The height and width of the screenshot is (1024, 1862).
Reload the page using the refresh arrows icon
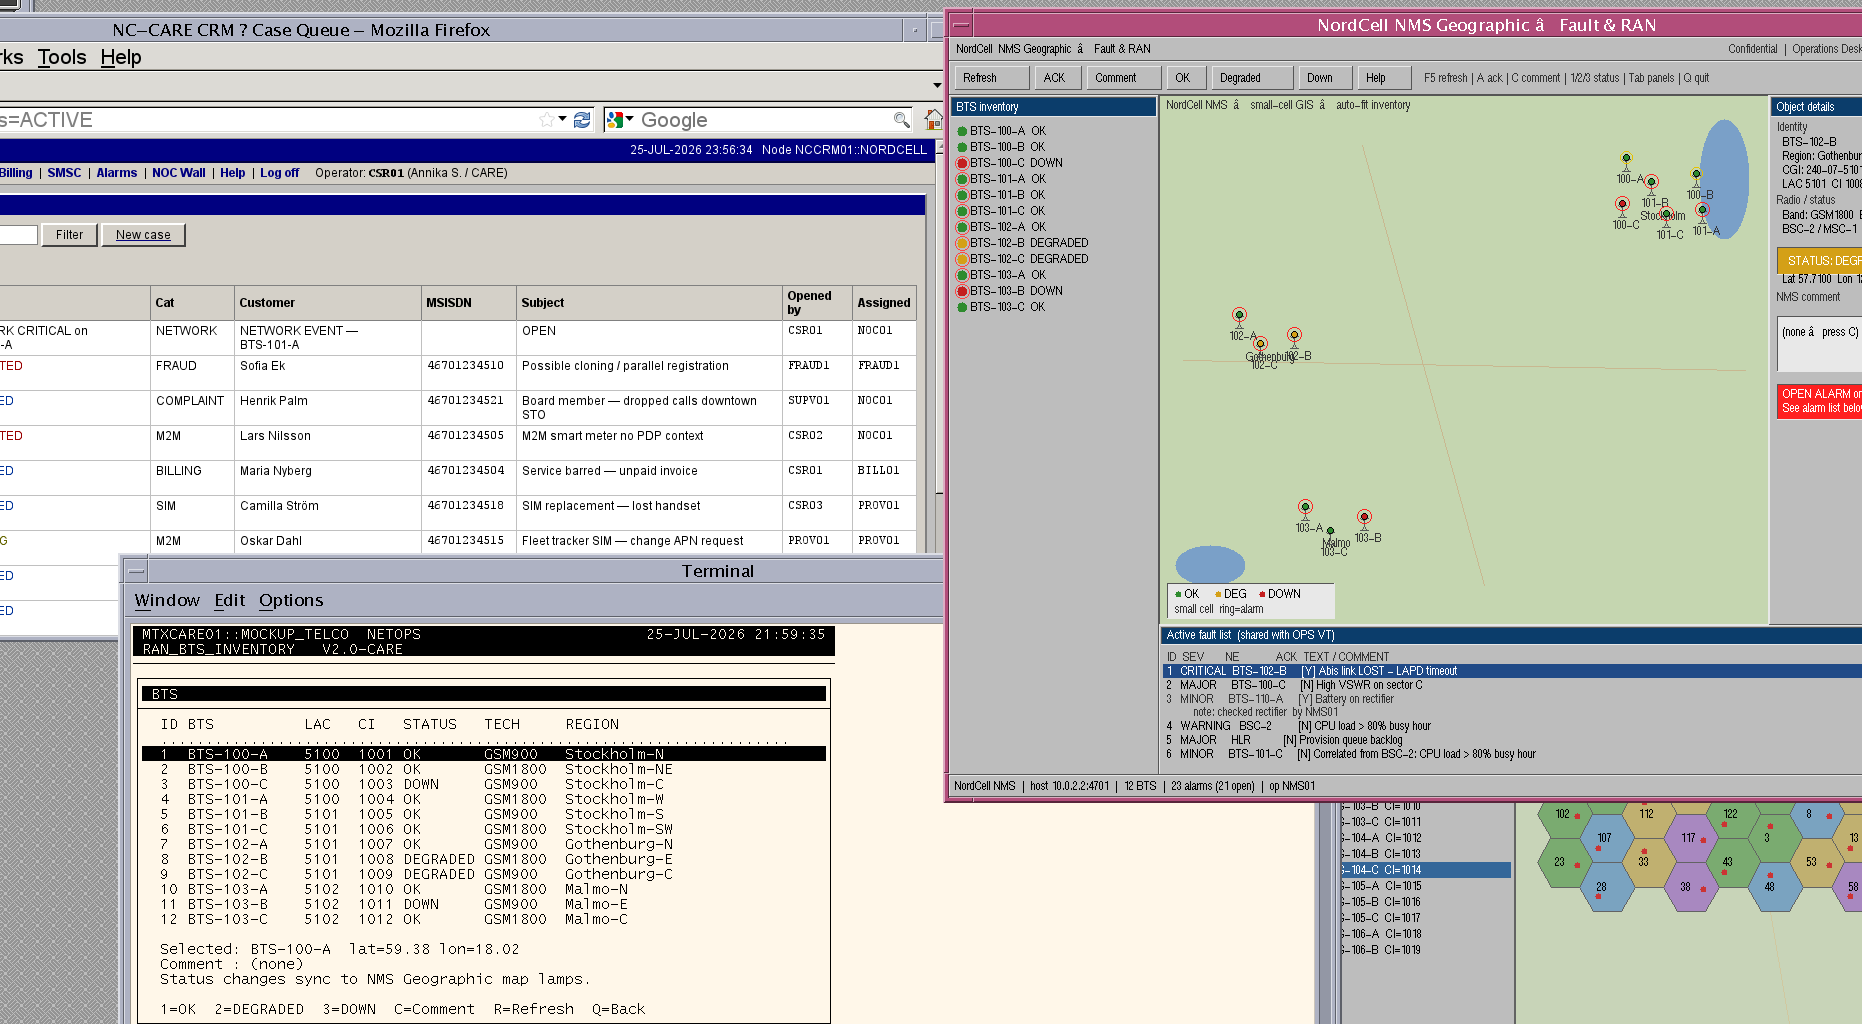(582, 120)
